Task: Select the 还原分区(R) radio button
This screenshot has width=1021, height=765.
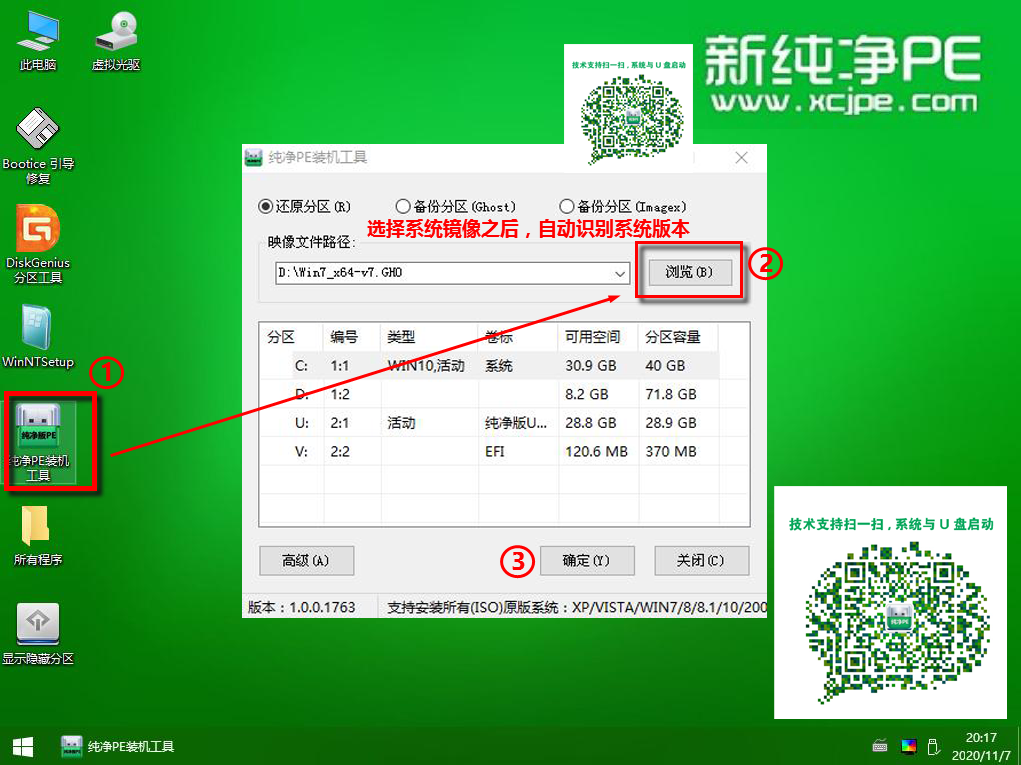Action: click(266, 207)
